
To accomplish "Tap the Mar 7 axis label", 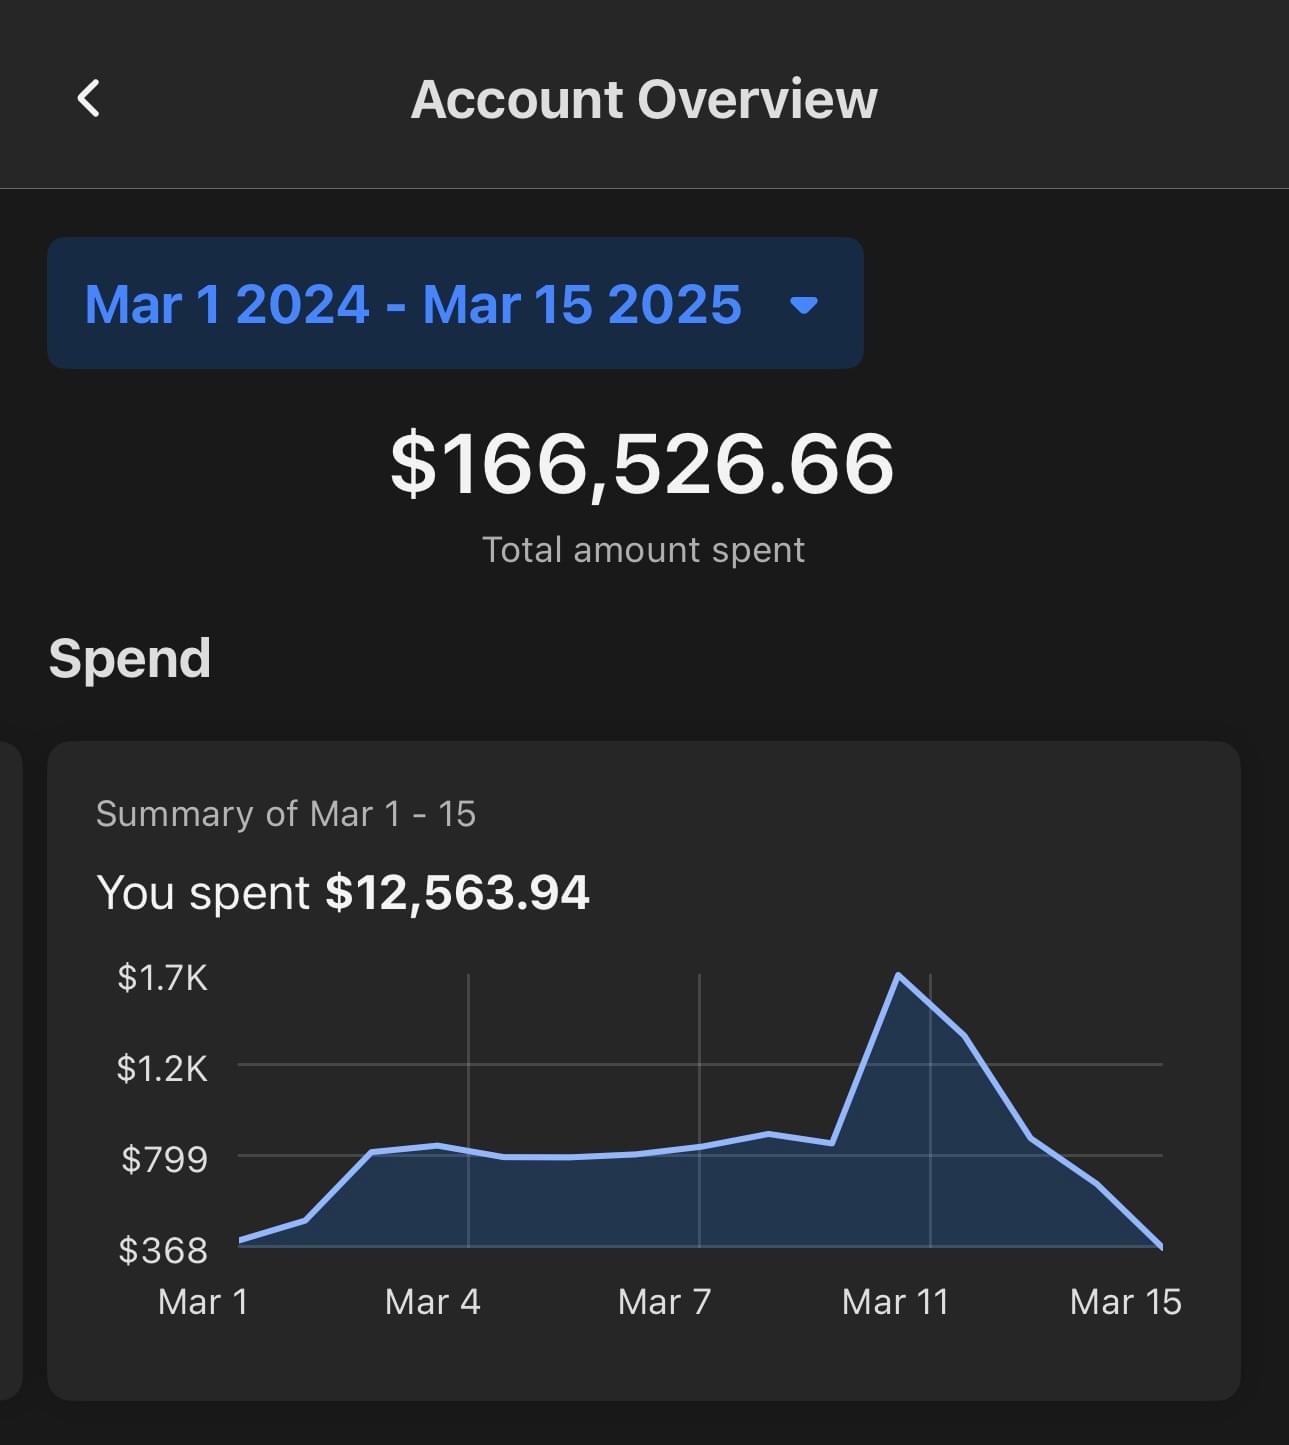I will coord(664,1302).
